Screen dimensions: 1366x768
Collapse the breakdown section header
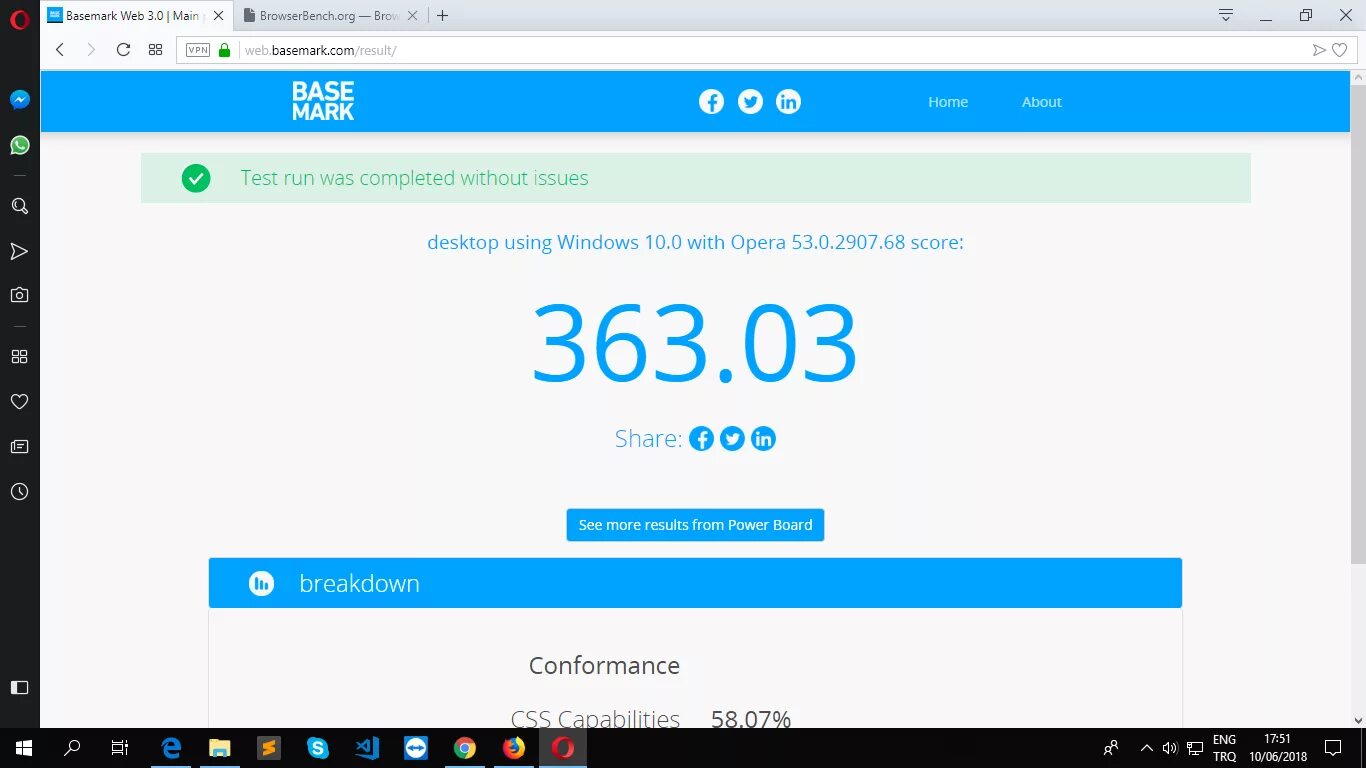coord(695,583)
